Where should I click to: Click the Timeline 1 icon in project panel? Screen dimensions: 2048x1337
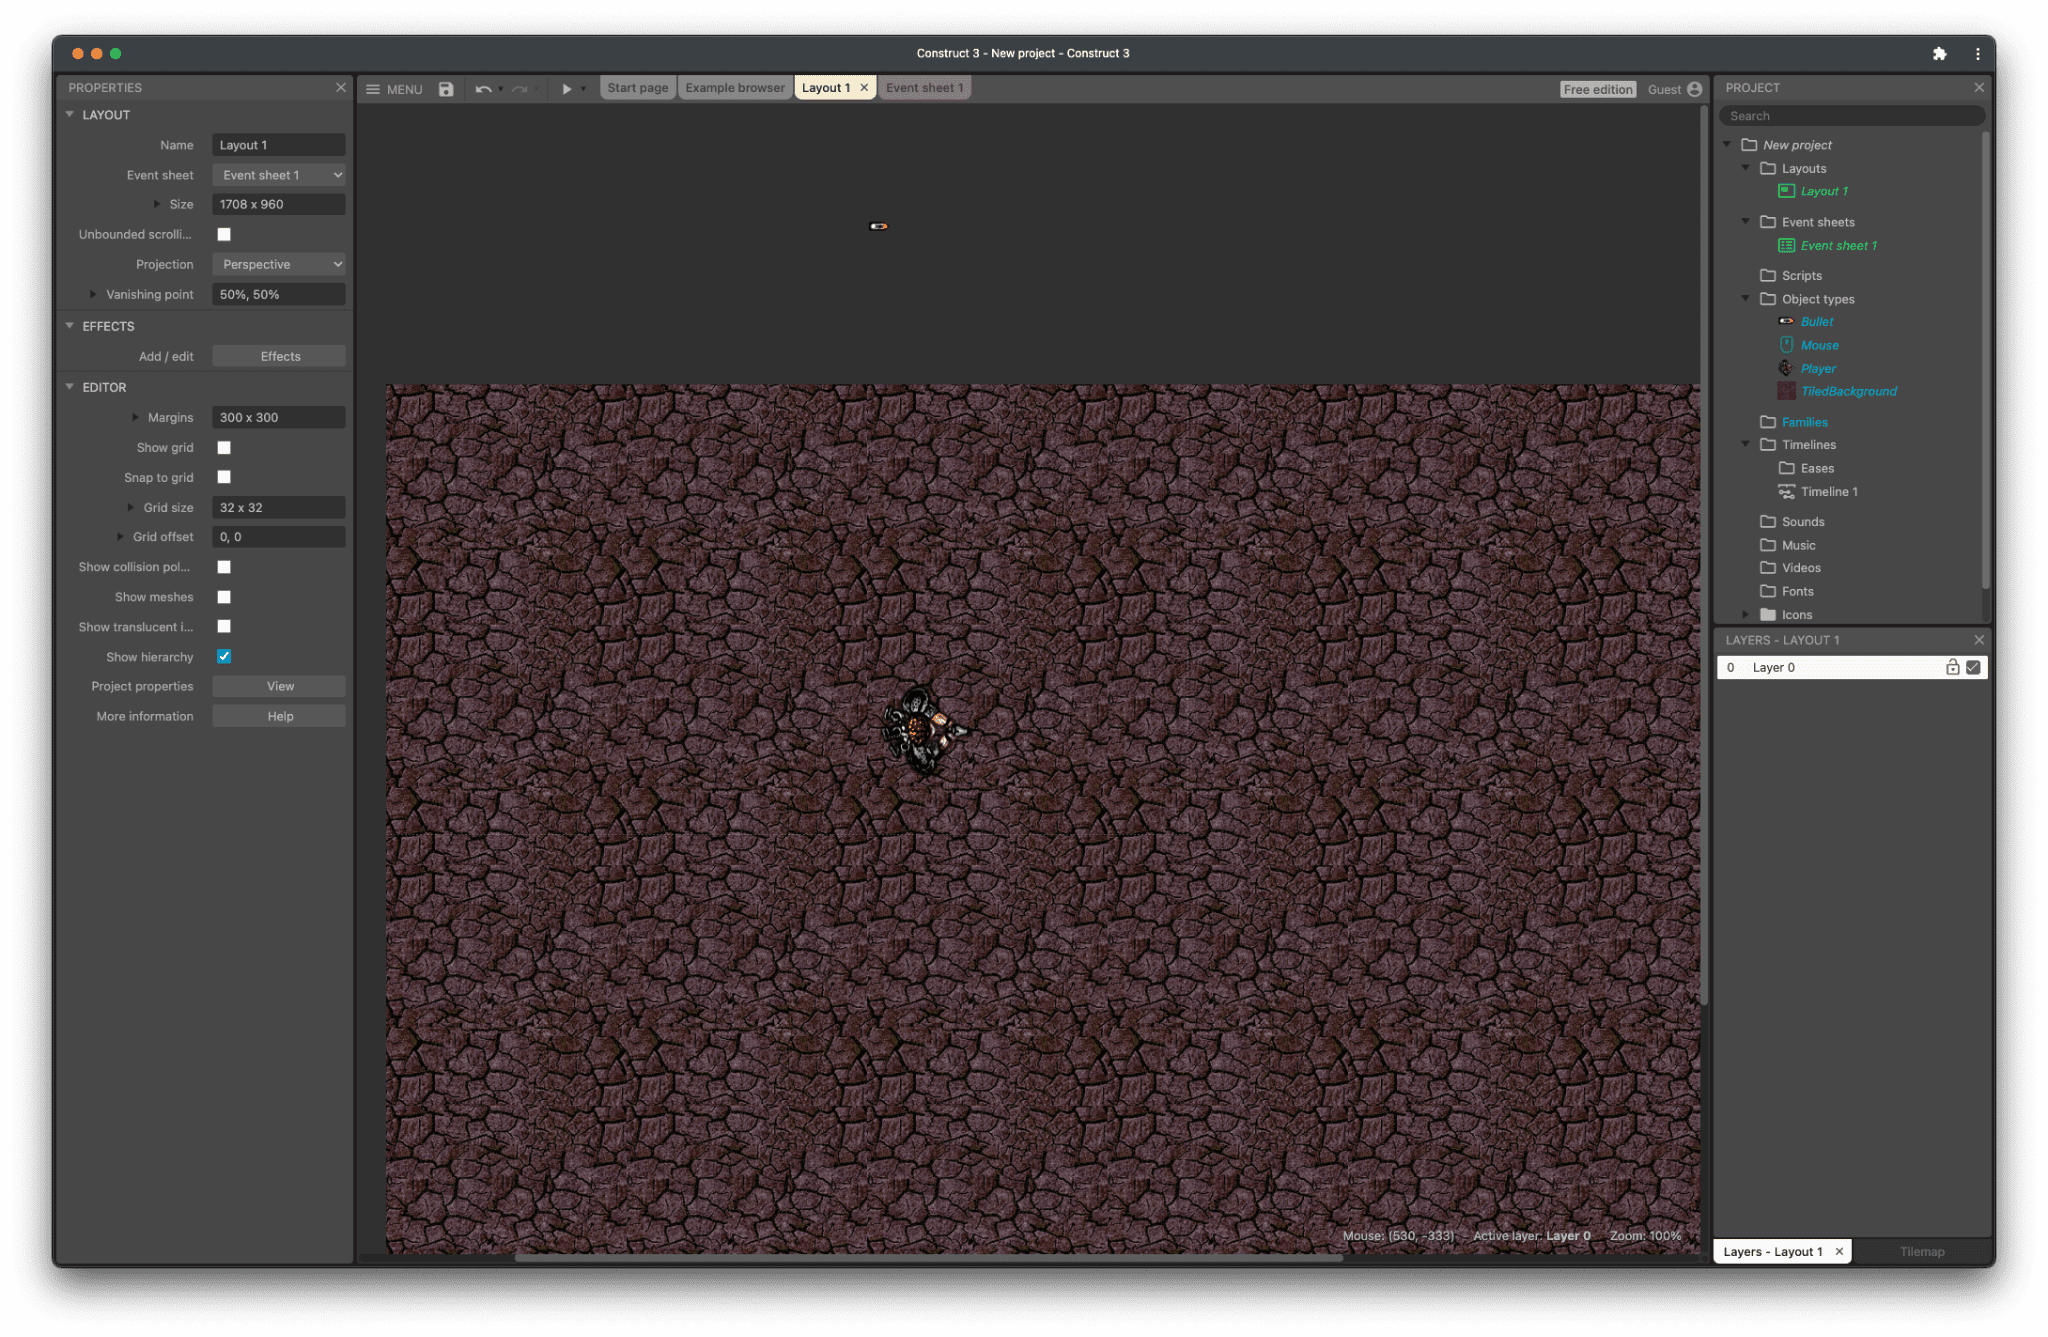1784,491
